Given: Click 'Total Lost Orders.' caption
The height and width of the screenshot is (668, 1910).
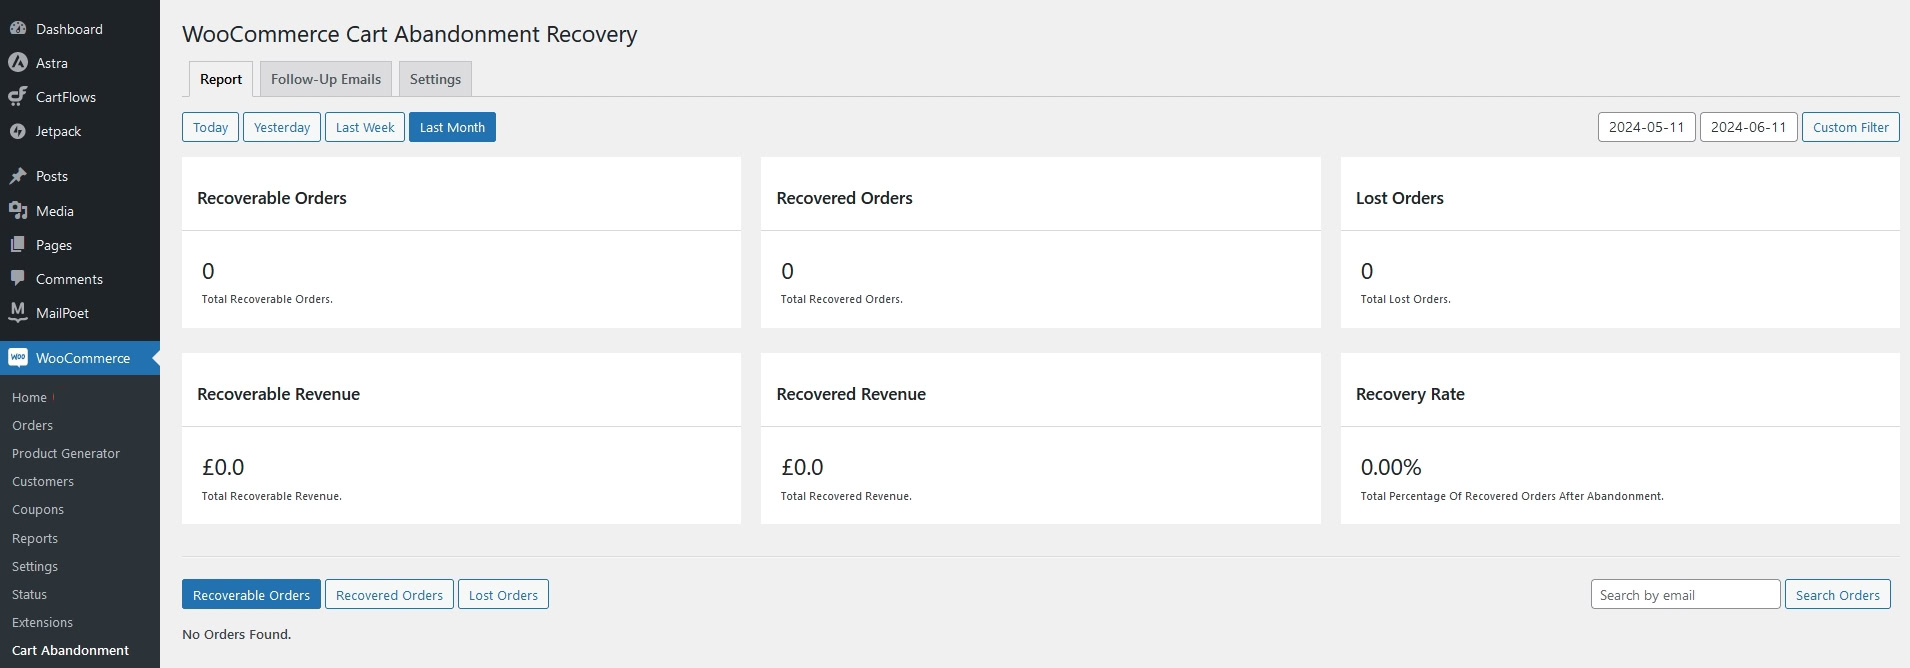Looking at the screenshot, I should 1405,299.
